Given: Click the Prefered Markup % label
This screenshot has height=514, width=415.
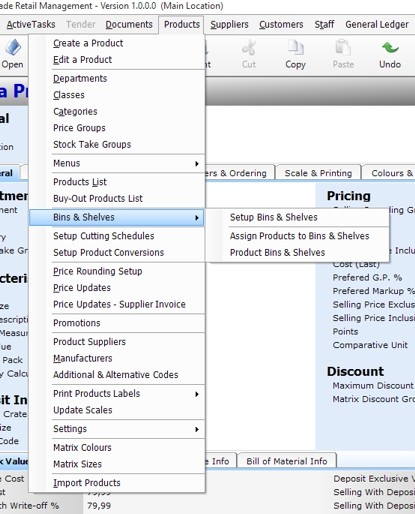Looking at the screenshot, I should (x=373, y=291).
